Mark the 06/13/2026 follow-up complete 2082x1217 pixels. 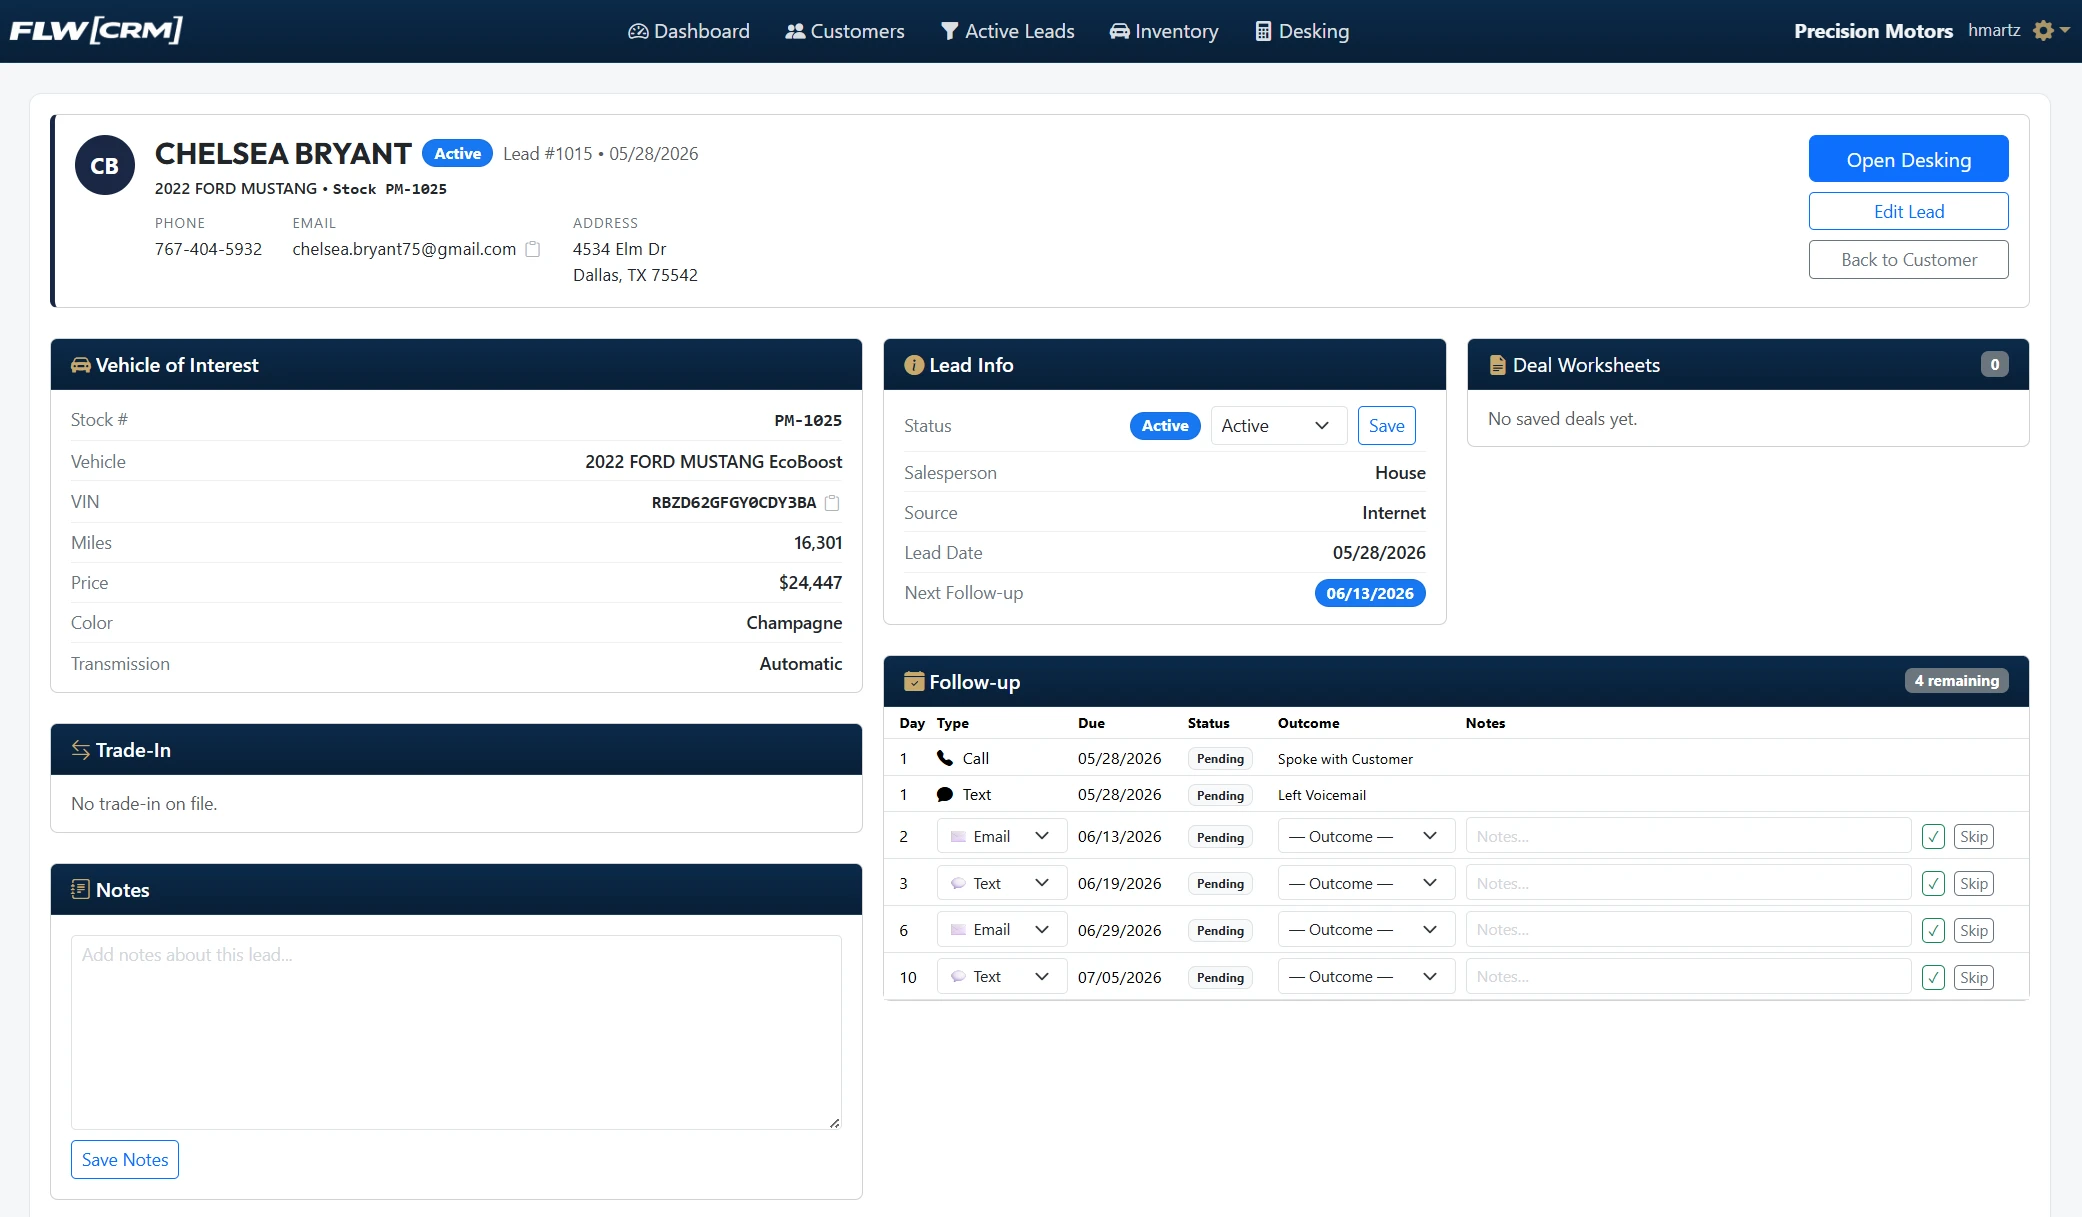tap(1934, 837)
